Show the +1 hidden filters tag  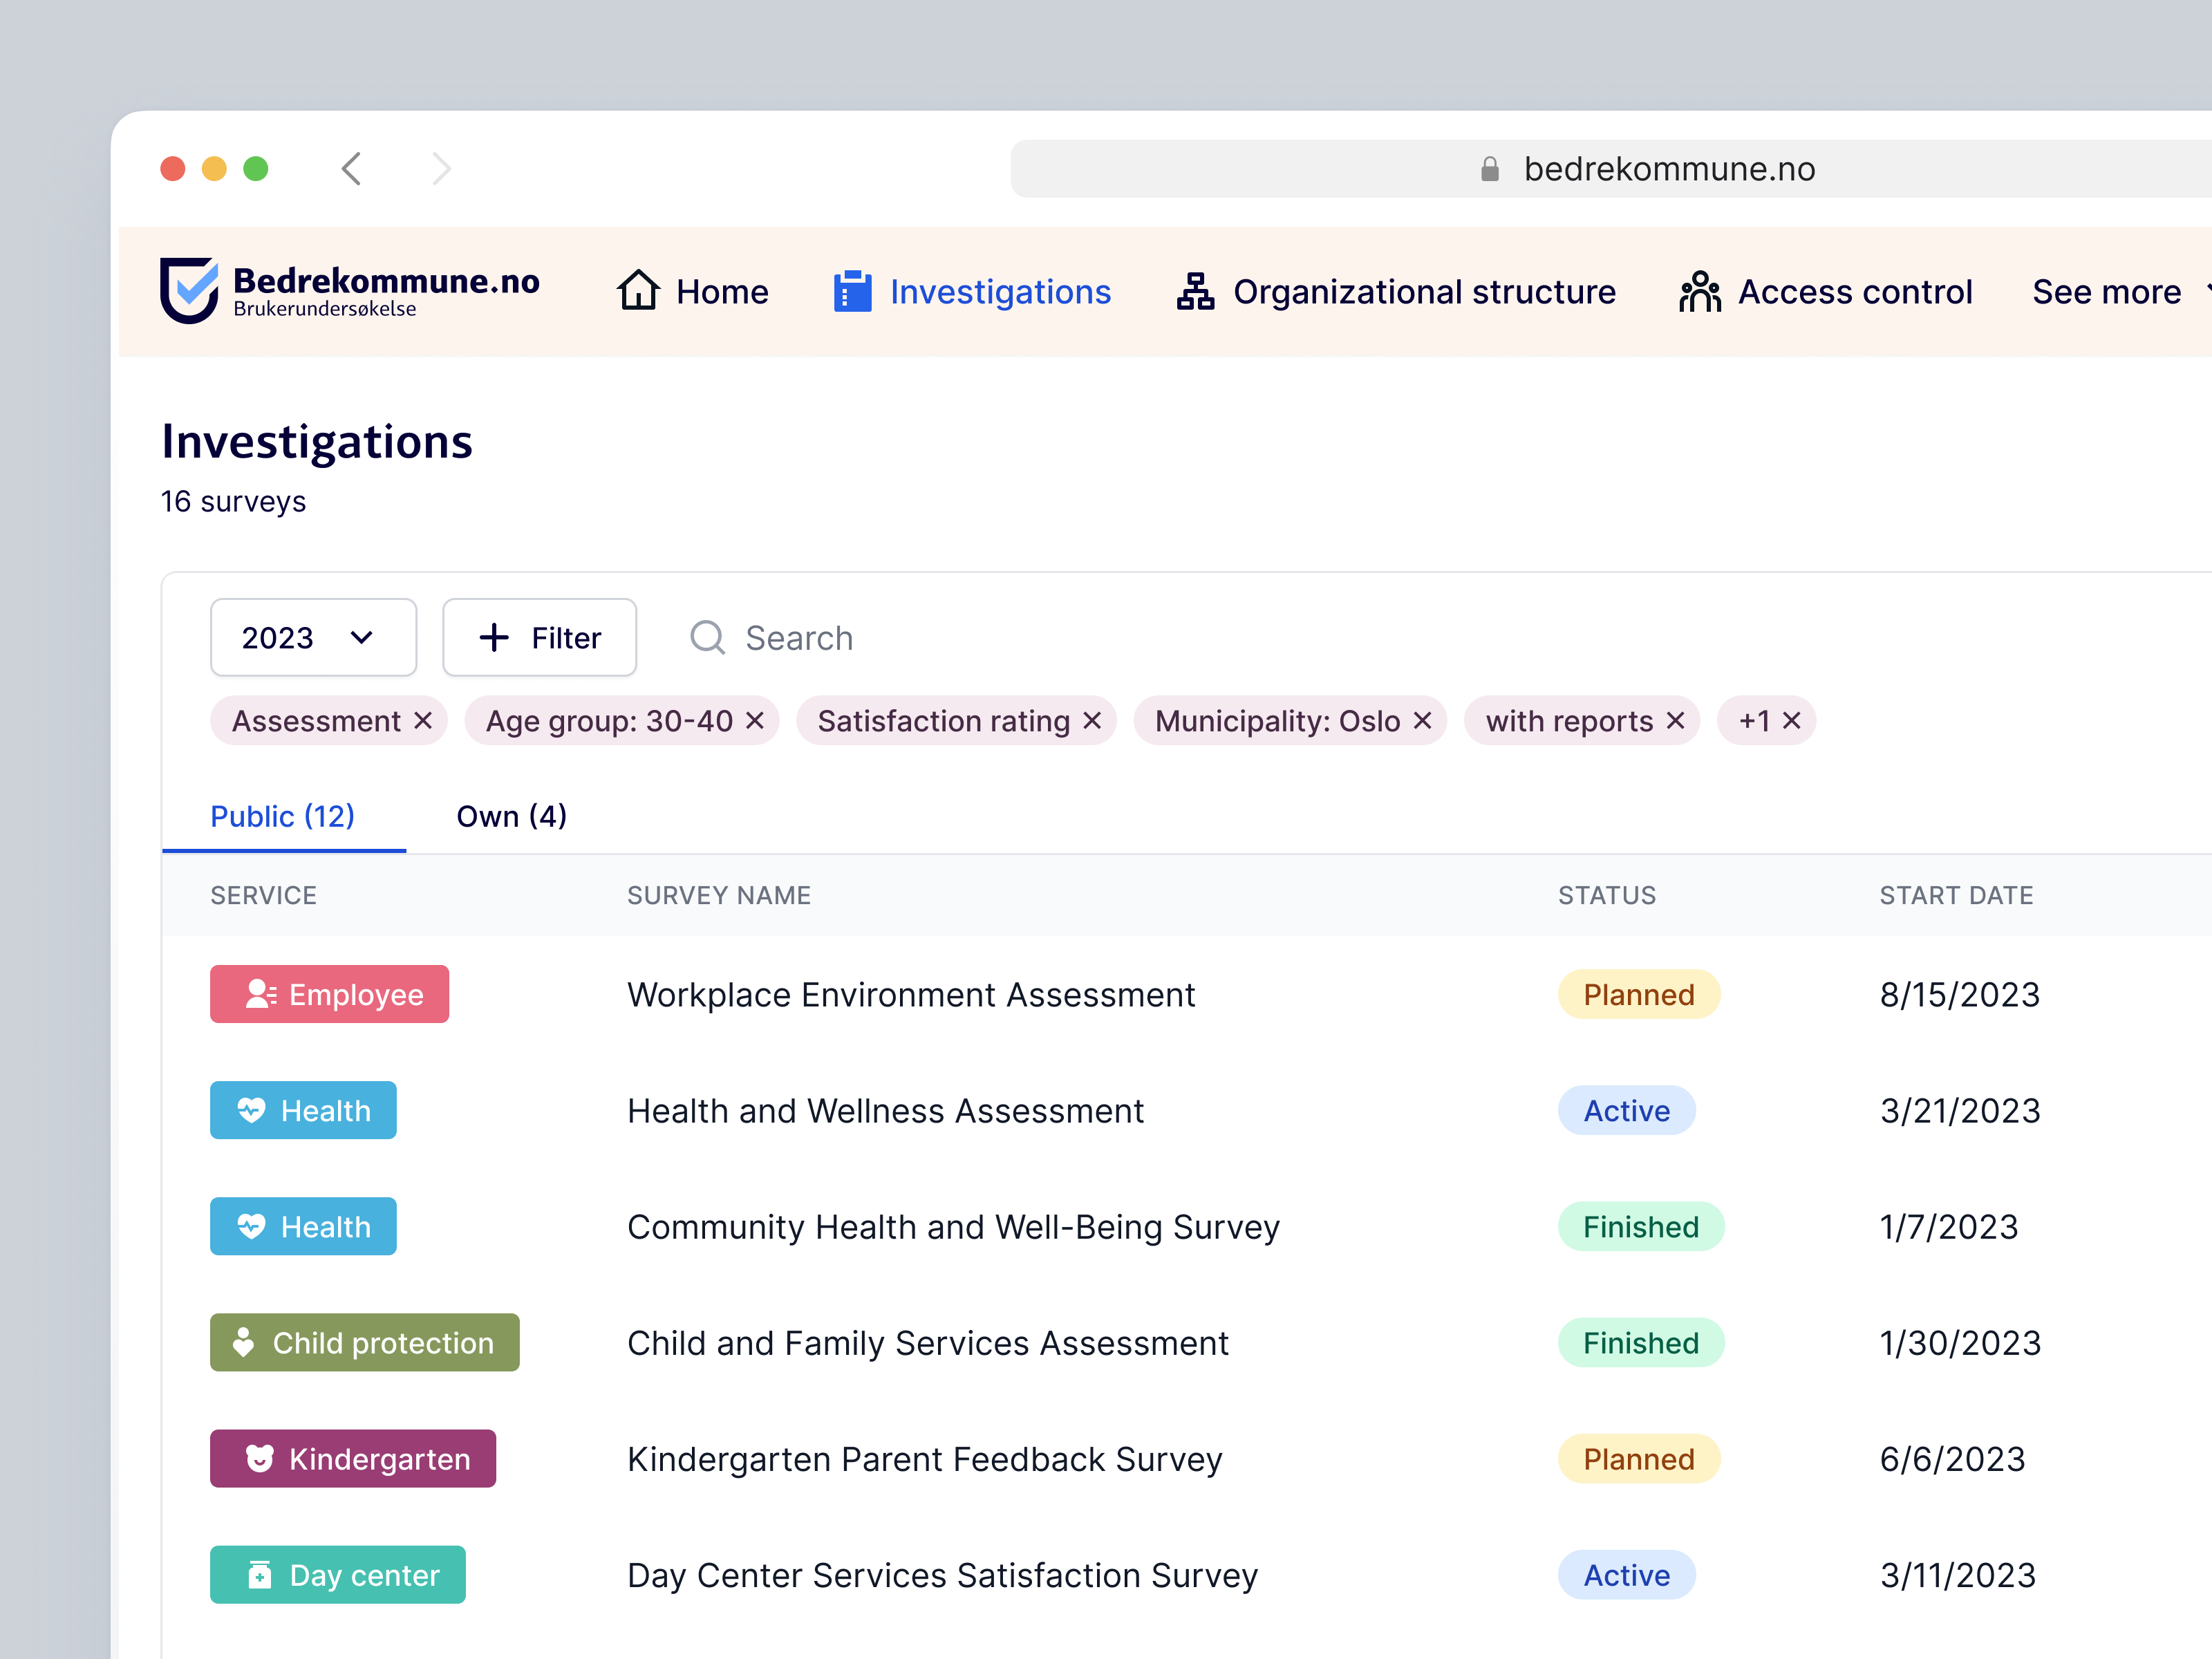point(1766,720)
